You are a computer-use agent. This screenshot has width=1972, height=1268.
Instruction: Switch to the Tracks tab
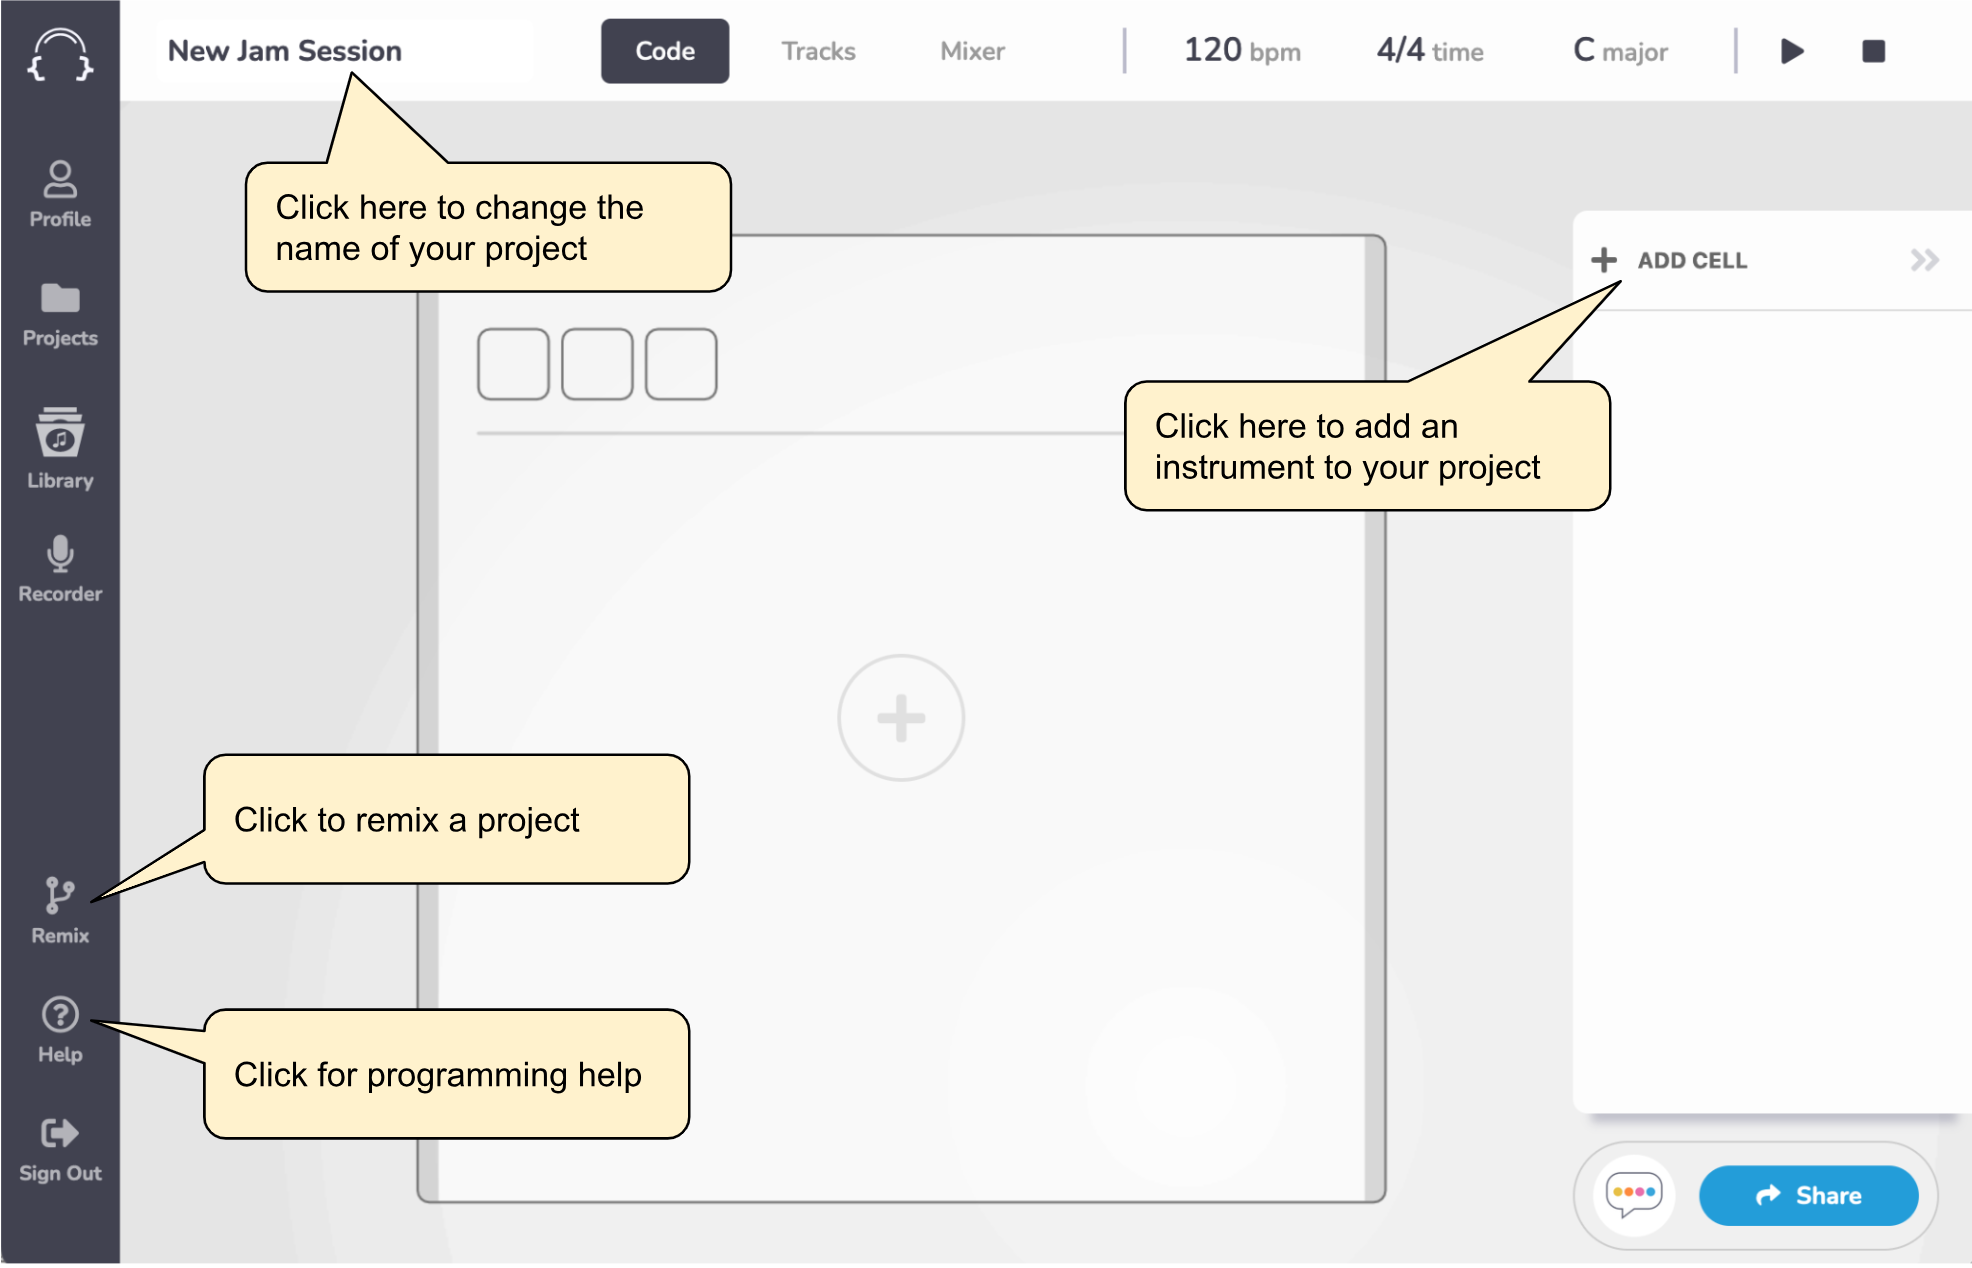818,51
